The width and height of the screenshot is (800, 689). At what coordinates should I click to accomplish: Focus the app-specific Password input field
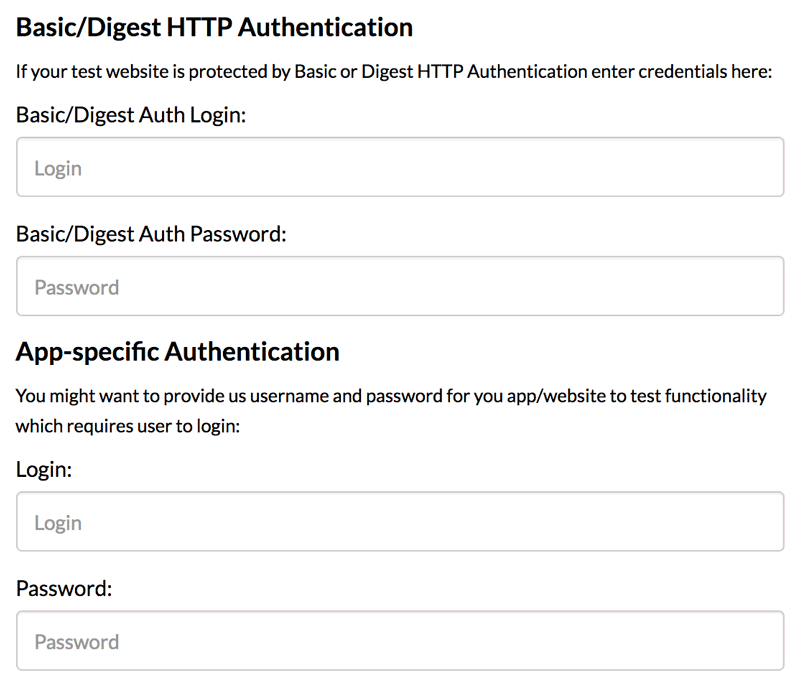tap(400, 641)
